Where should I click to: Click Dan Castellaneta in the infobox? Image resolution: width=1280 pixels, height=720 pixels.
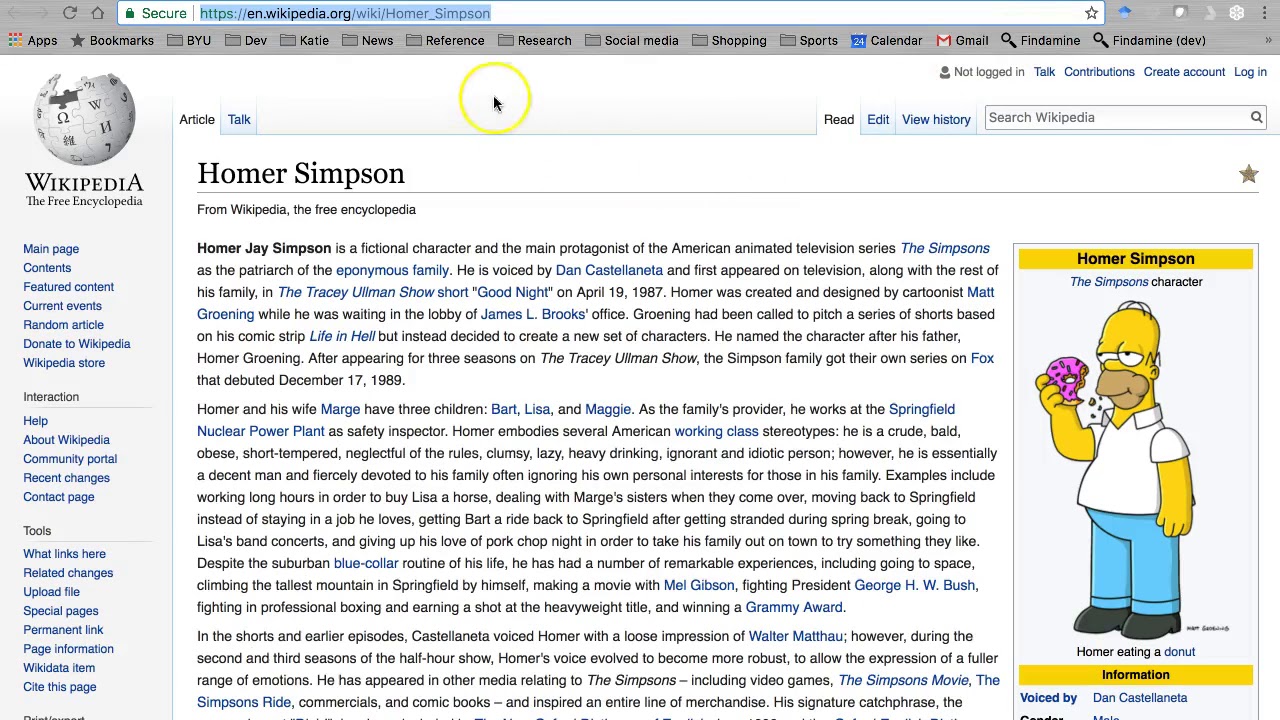pyautogui.click(x=1140, y=698)
